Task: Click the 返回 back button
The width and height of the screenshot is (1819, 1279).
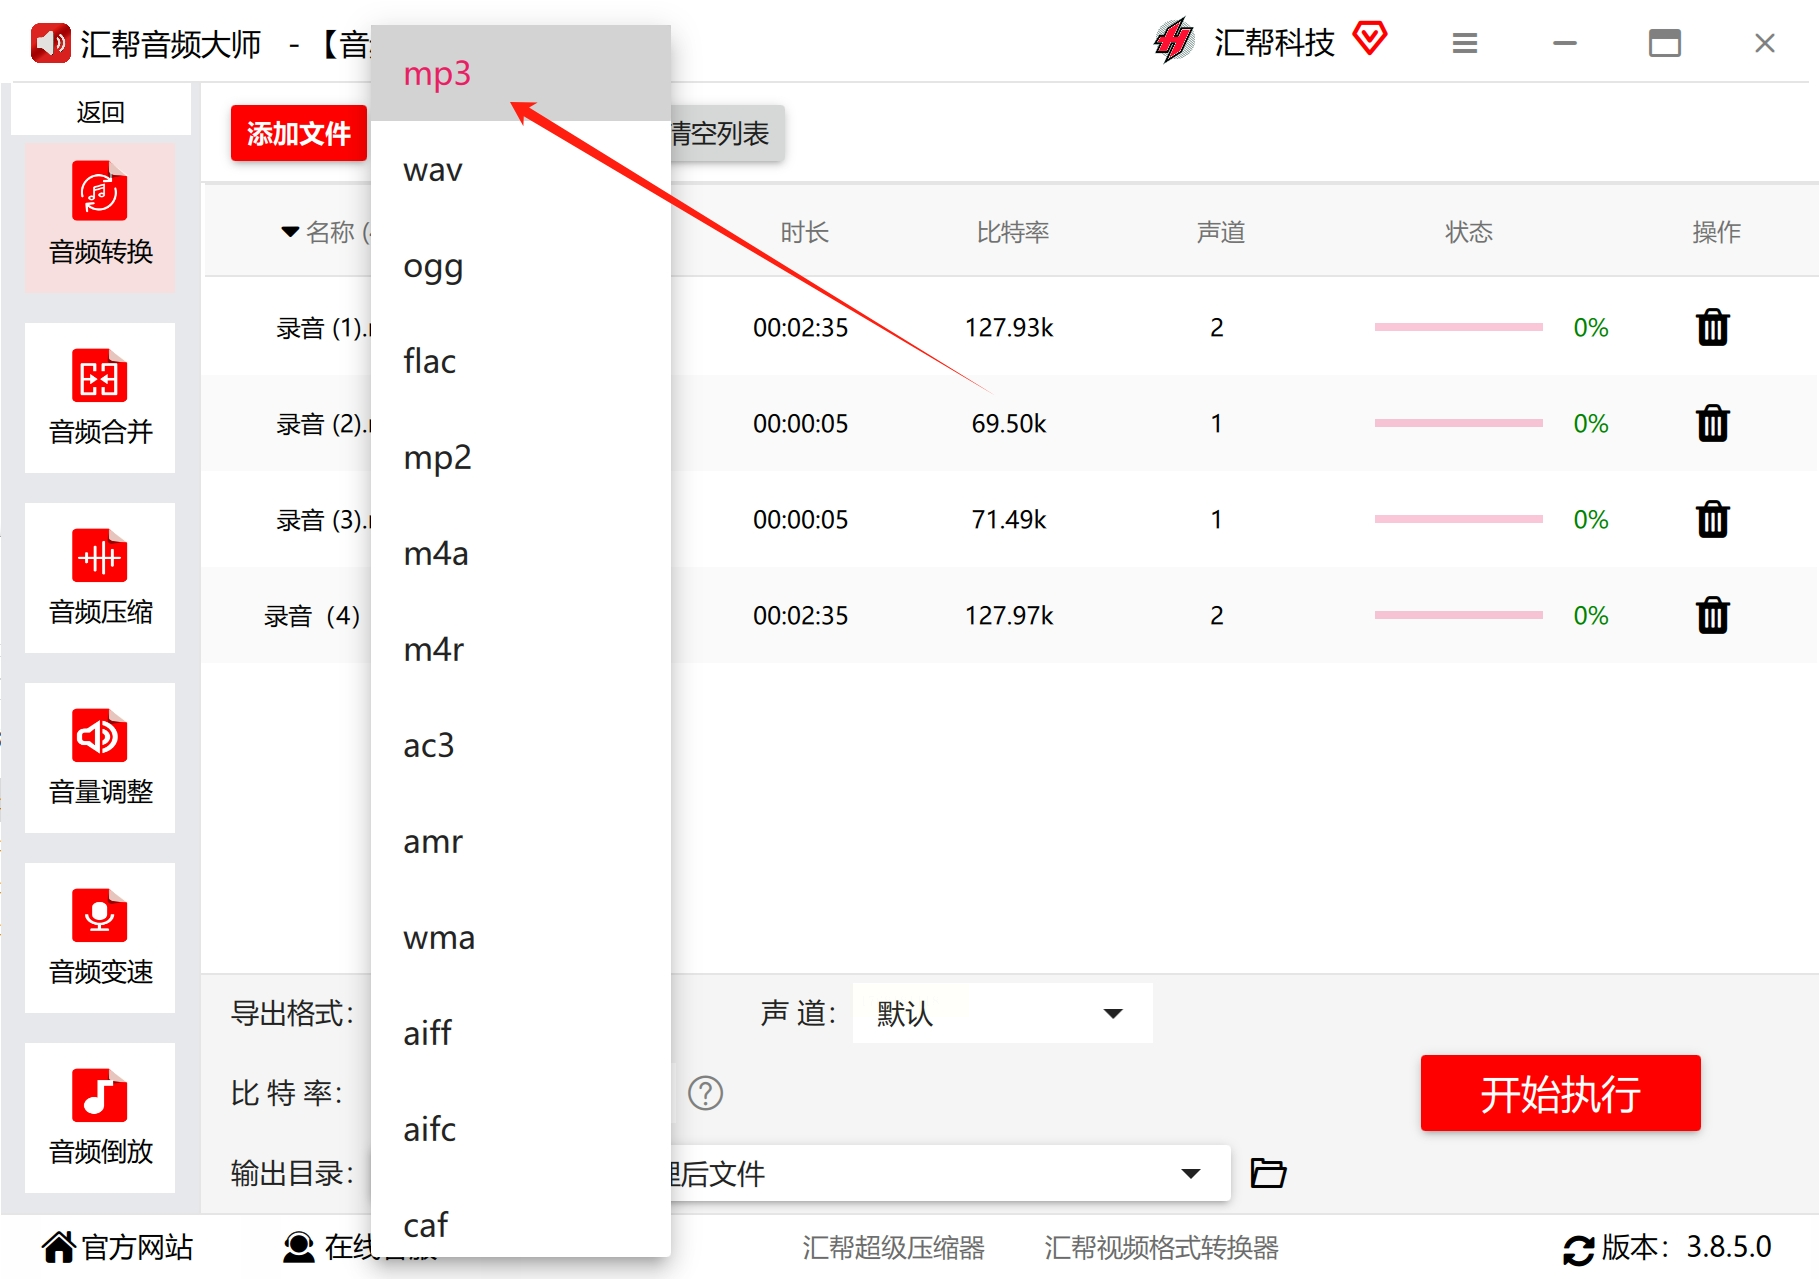Action: pyautogui.click(x=100, y=111)
